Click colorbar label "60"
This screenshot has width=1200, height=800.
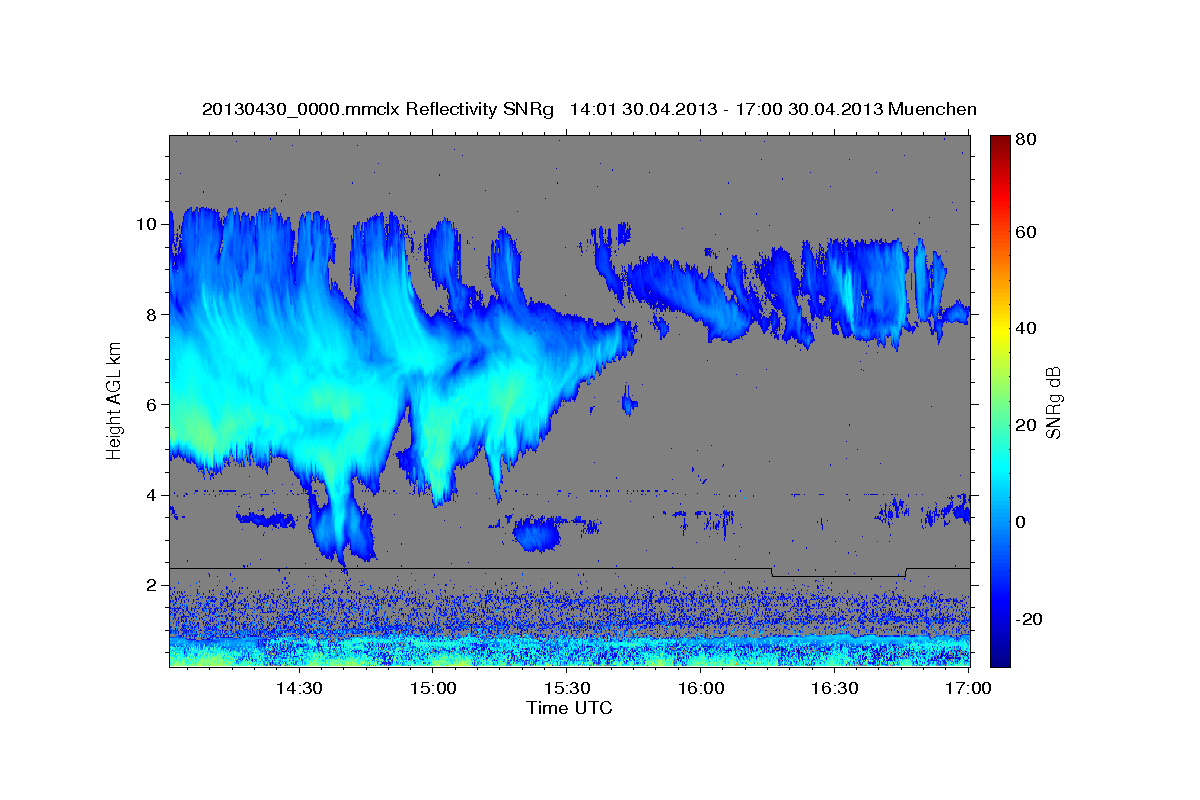(x=1026, y=232)
